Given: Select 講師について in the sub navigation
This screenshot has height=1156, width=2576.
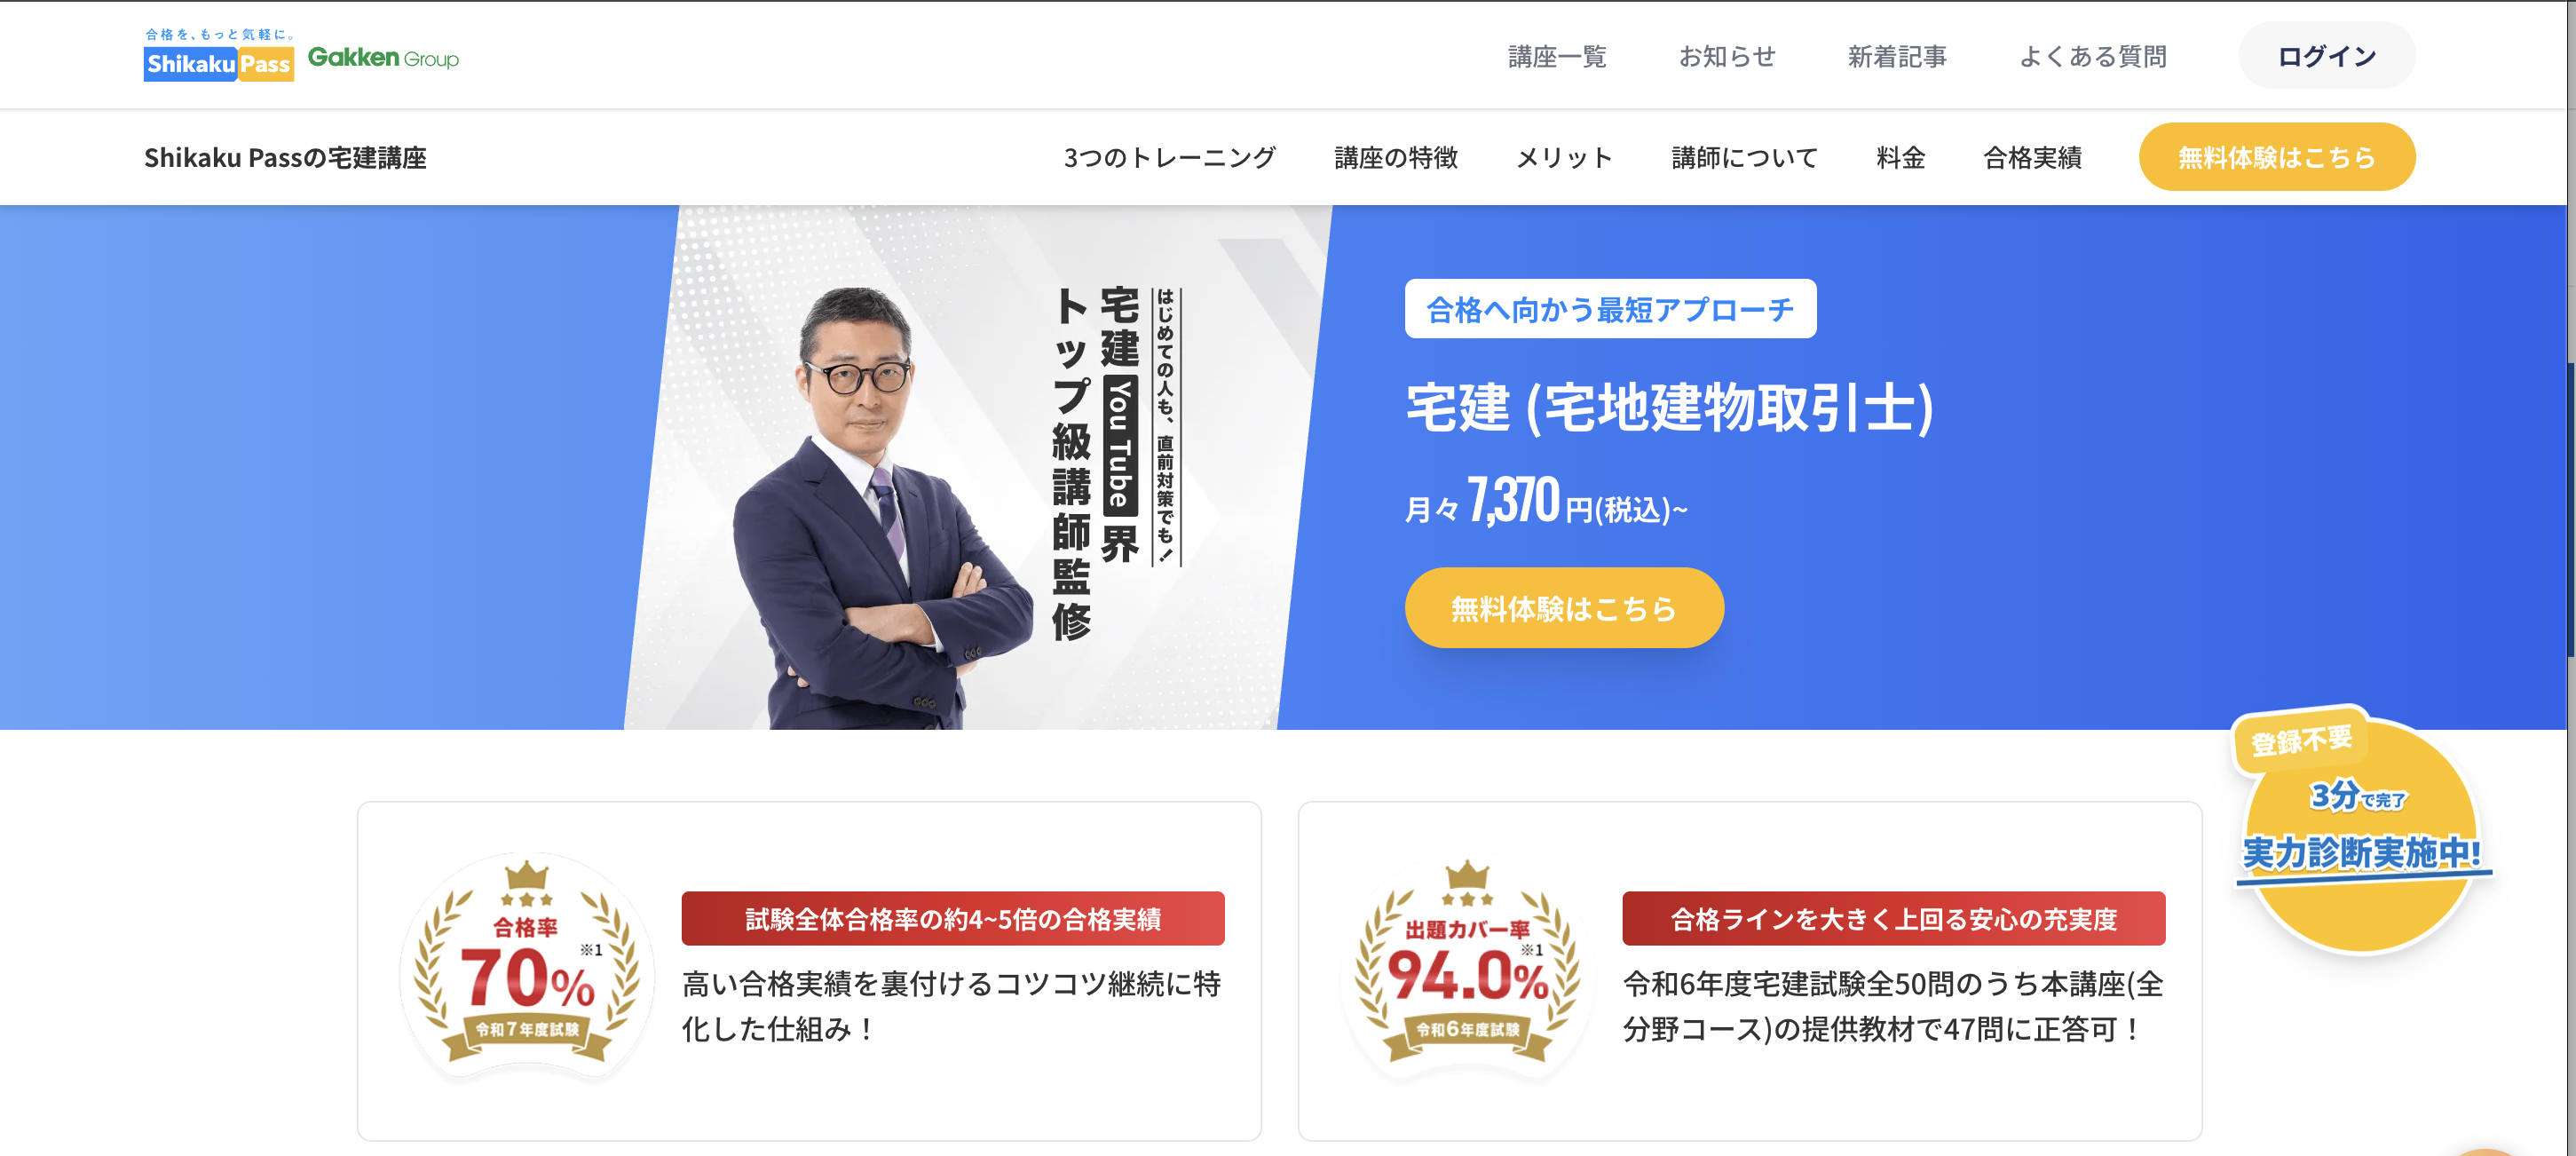Looking at the screenshot, I should pos(1744,157).
